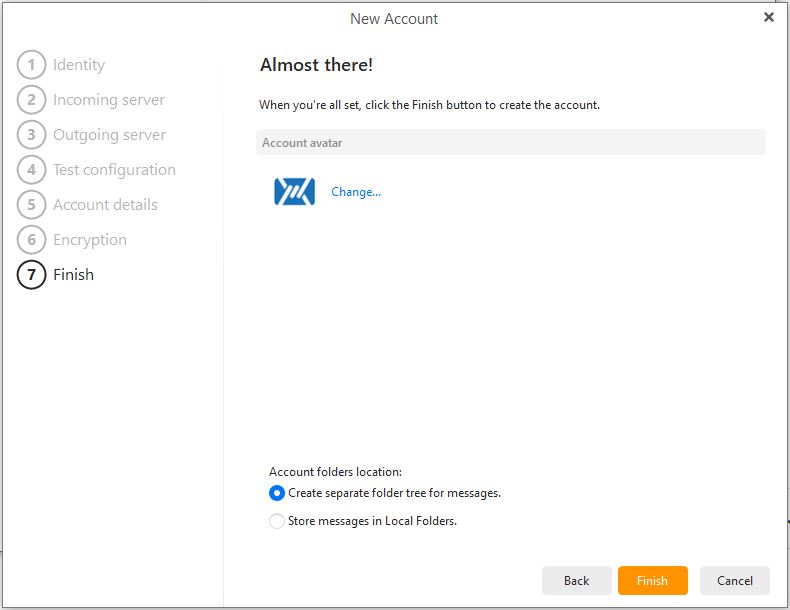This screenshot has height=610, width=790.
Task: Open the Incoming server step label
Action: pyautogui.click(x=109, y=100)
